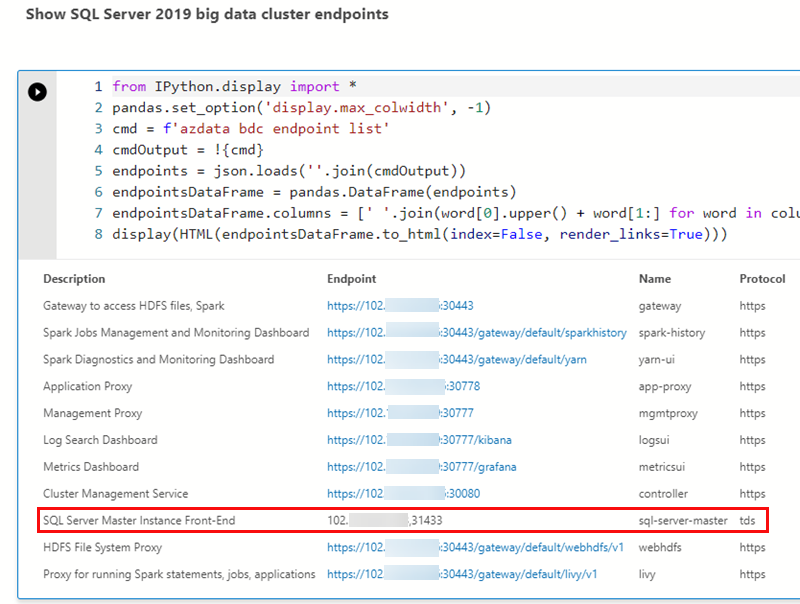Select heading 'Show SQL Server 2019 big data cluster endpoints'
This screenshot has height=604, width=800.
click(x=207, y=14)
